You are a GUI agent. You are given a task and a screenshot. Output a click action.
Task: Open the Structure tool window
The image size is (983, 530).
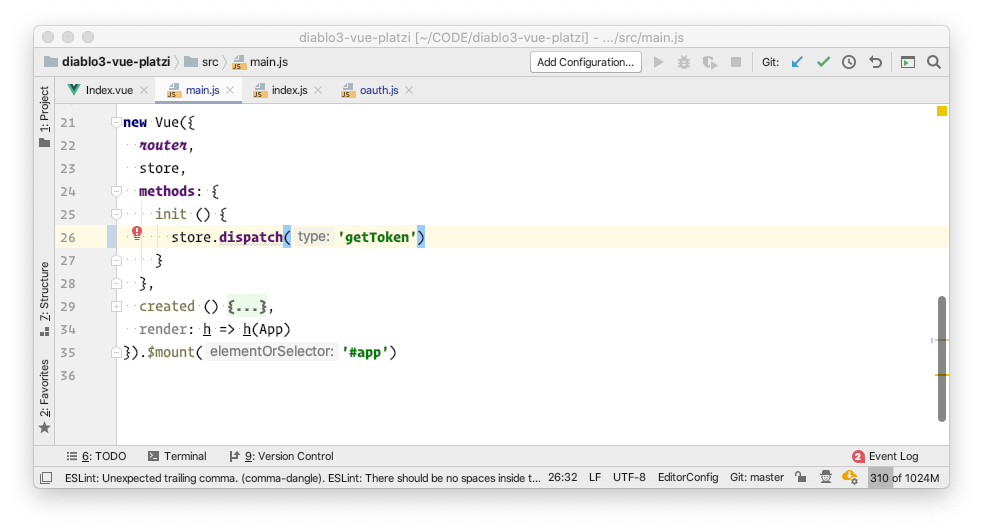pyautogui.click(x=45, y=299)
